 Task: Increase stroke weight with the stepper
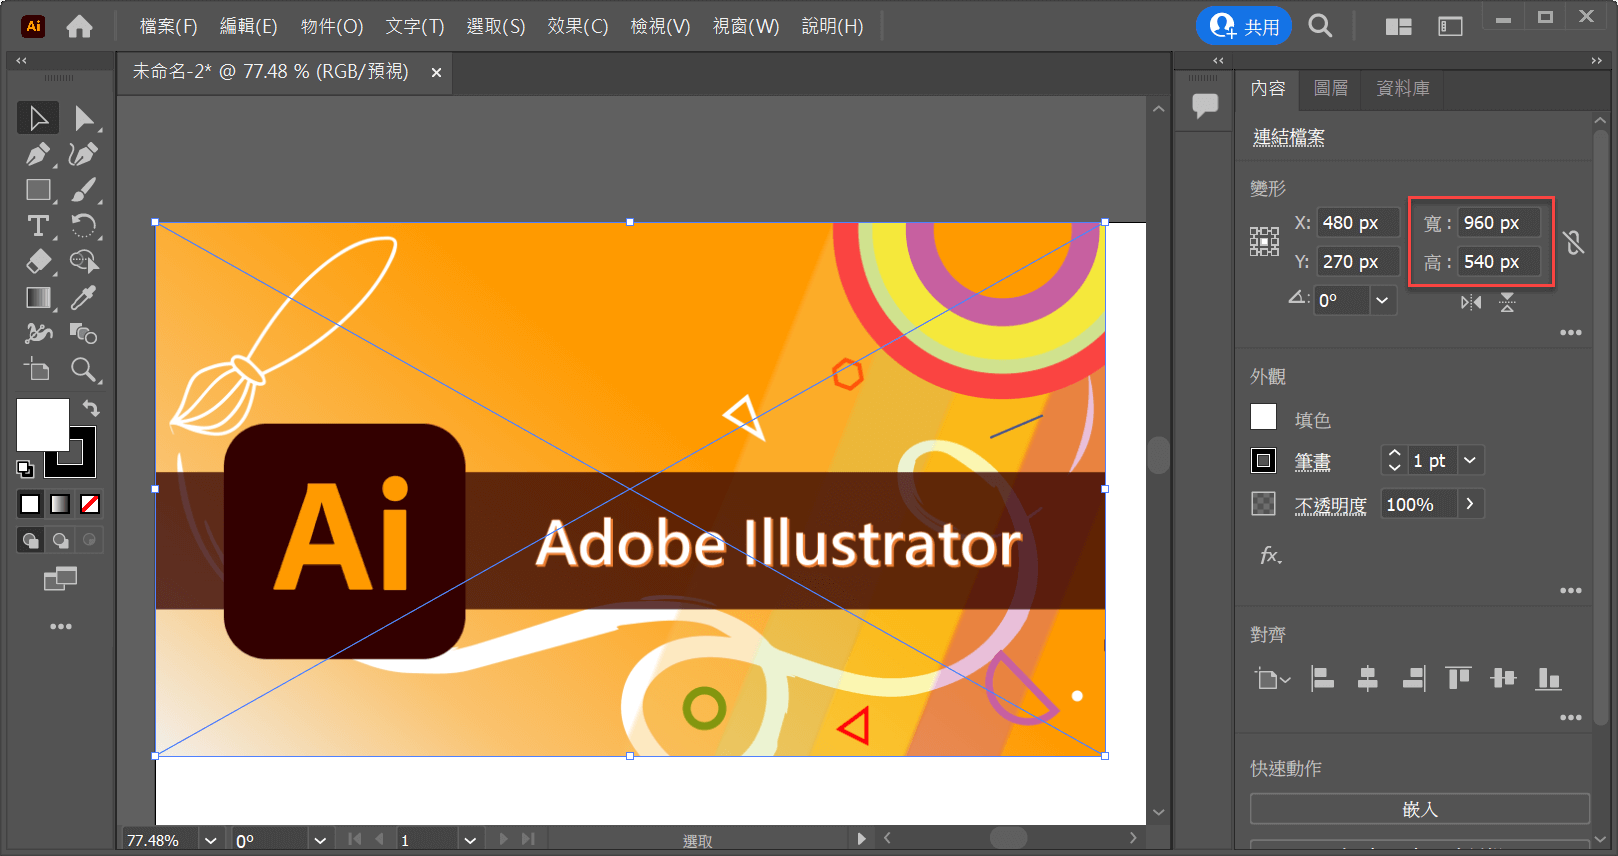pos(1394,454)
